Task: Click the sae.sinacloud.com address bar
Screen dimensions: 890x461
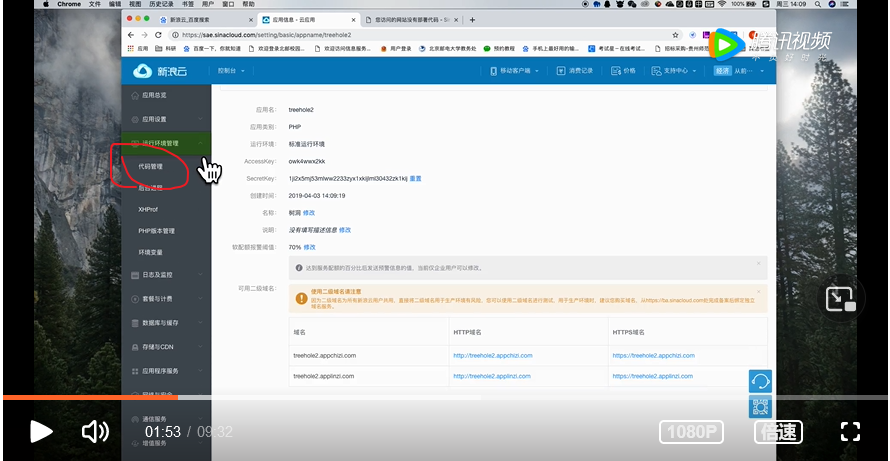Action: point(420,35)
